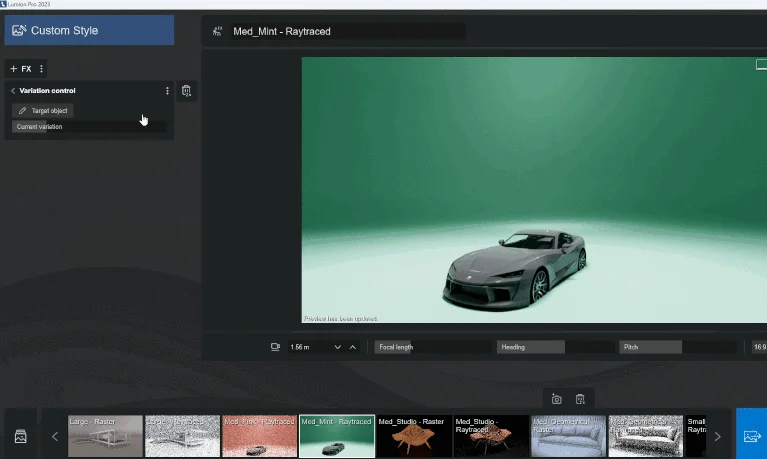Viewport: 767px width, 459px height.
Task: Open the FX stack options menu
Action: pos(41,69)
